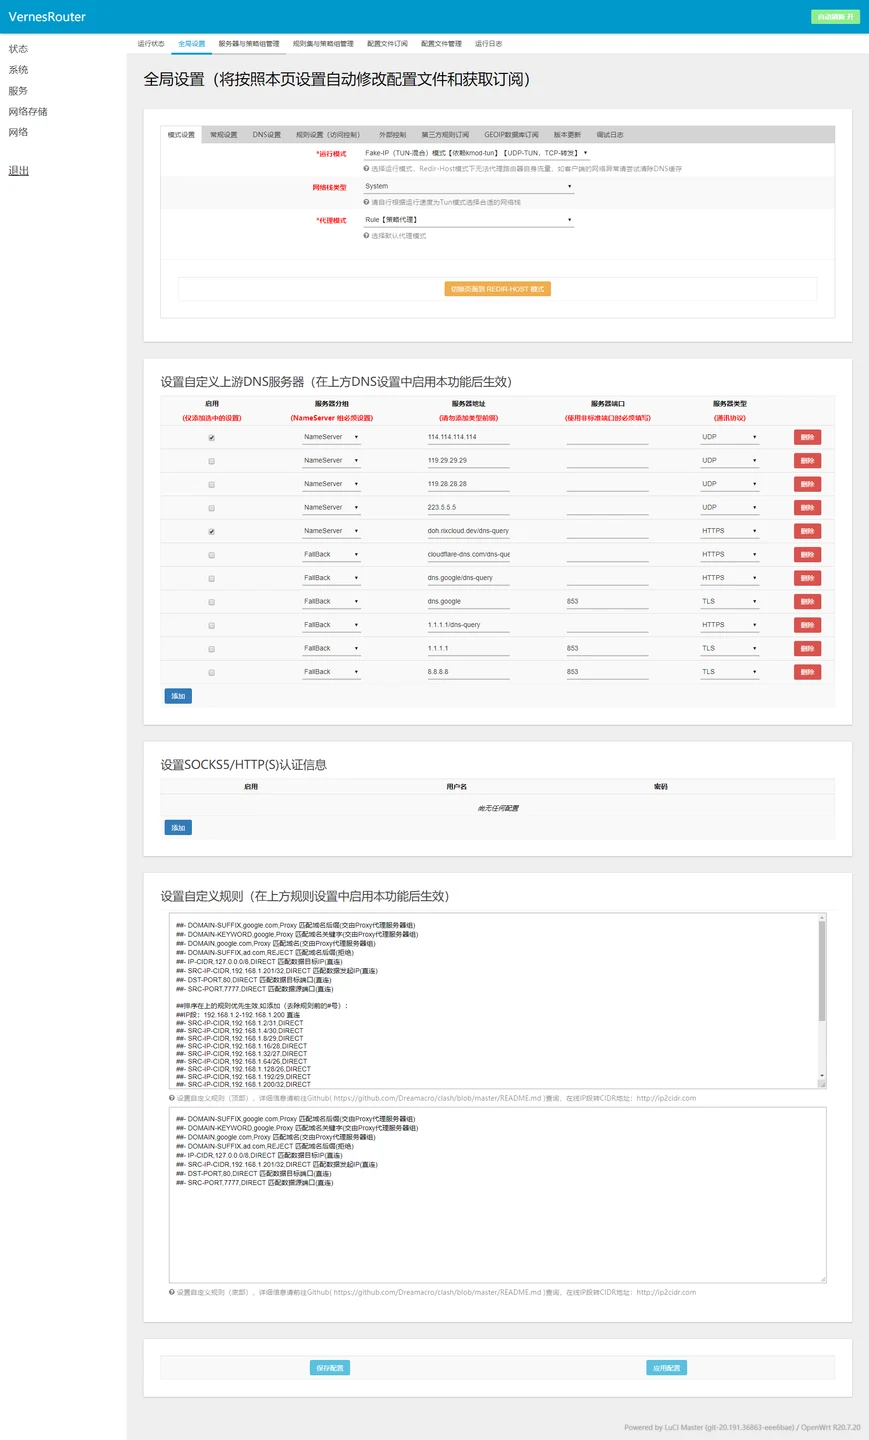Open the 网络 sidebar menu

click(18, 132)
